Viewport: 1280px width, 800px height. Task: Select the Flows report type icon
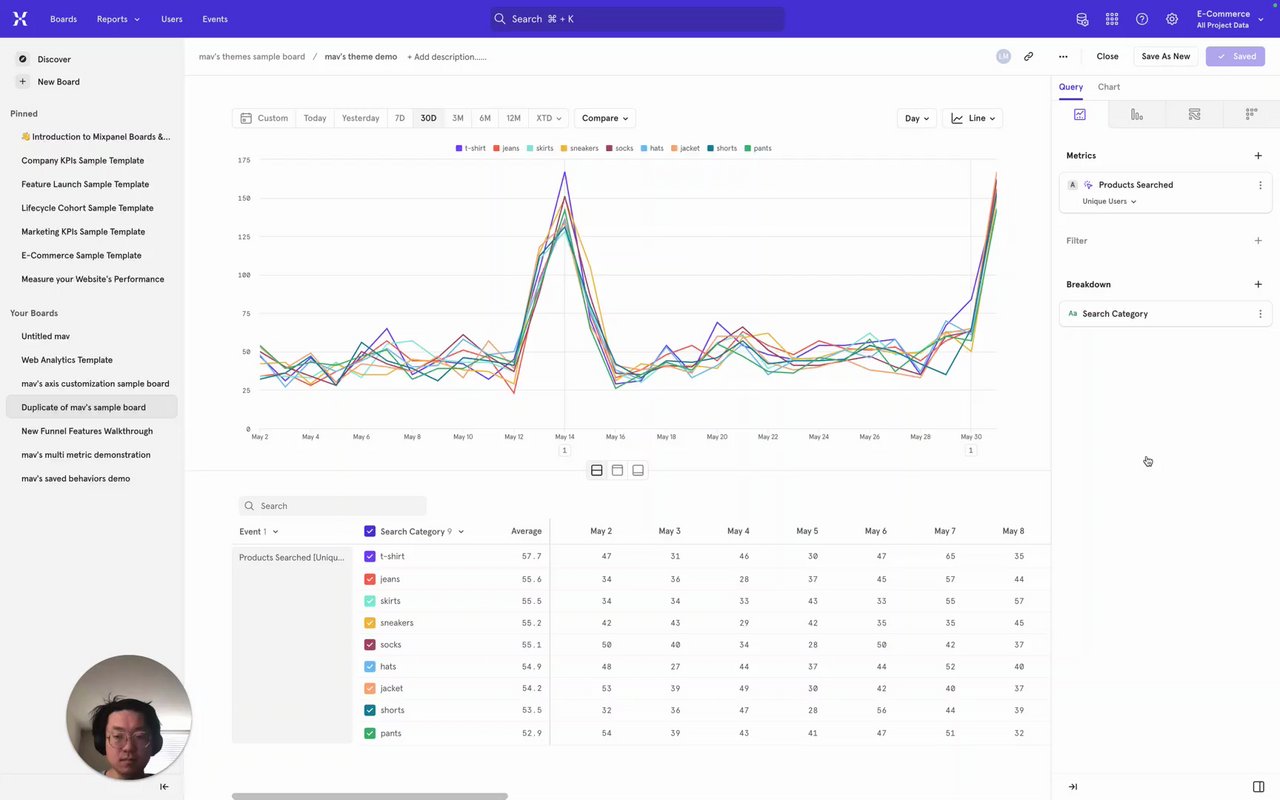[x=1194, y=115]
